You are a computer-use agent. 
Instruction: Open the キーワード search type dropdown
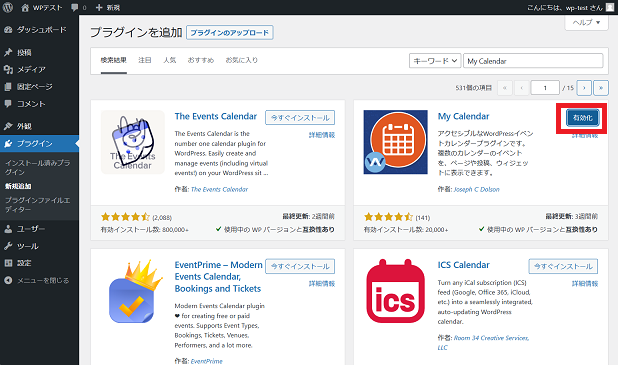pos(435,61)
